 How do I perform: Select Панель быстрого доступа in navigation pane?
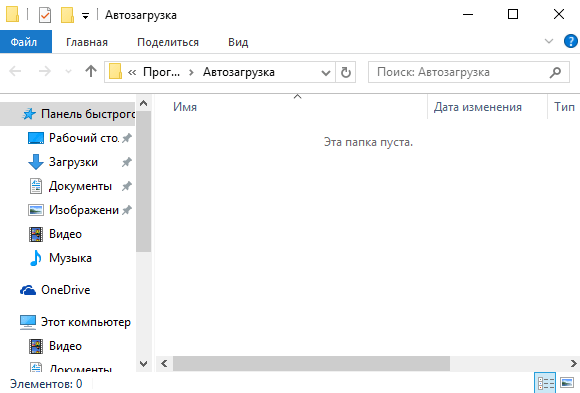pyautogui.click(x=67, y=114)
